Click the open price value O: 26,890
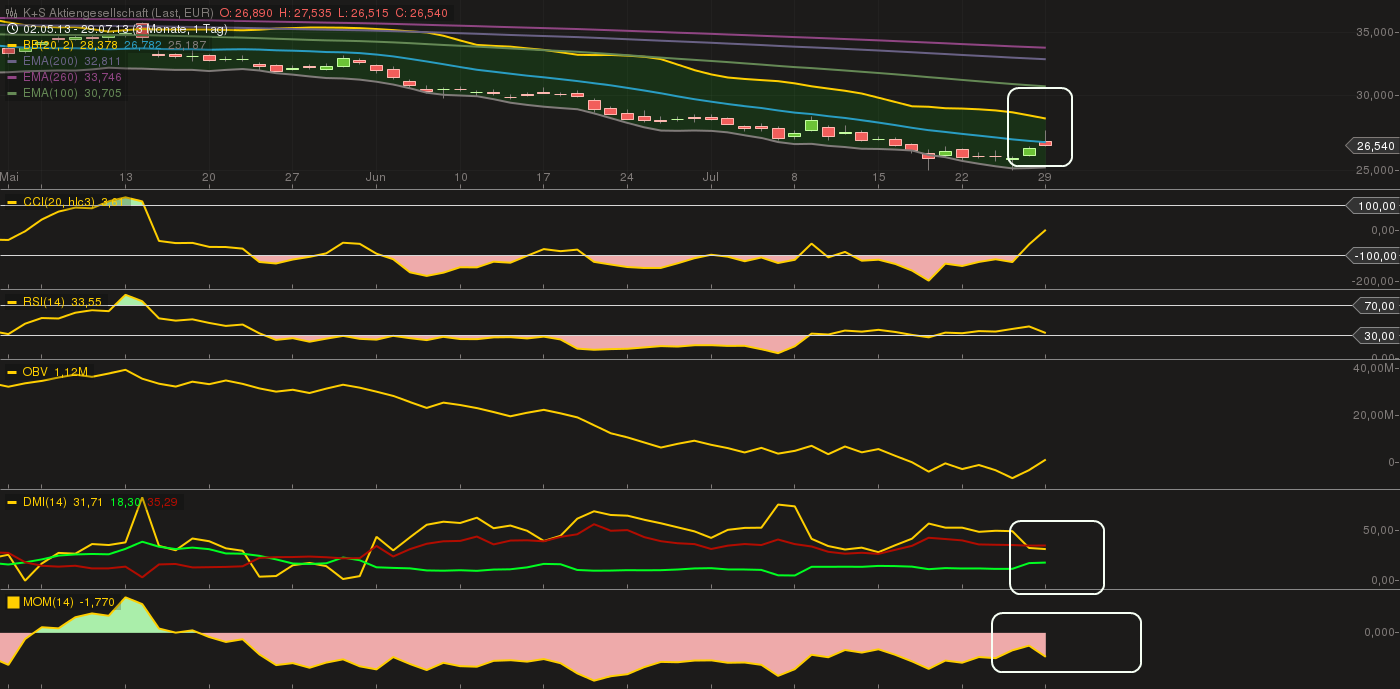 (x=246, y=13)
